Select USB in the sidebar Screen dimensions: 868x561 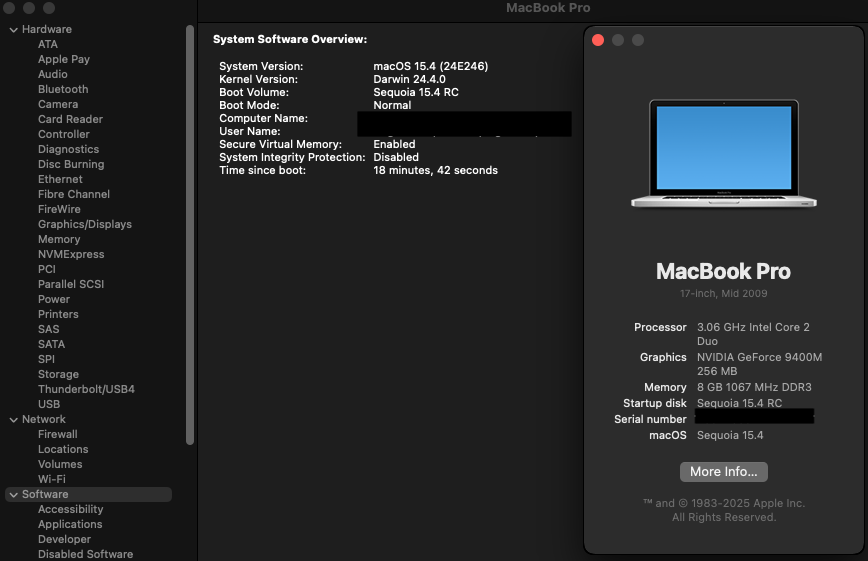click(x=49, y=404)
